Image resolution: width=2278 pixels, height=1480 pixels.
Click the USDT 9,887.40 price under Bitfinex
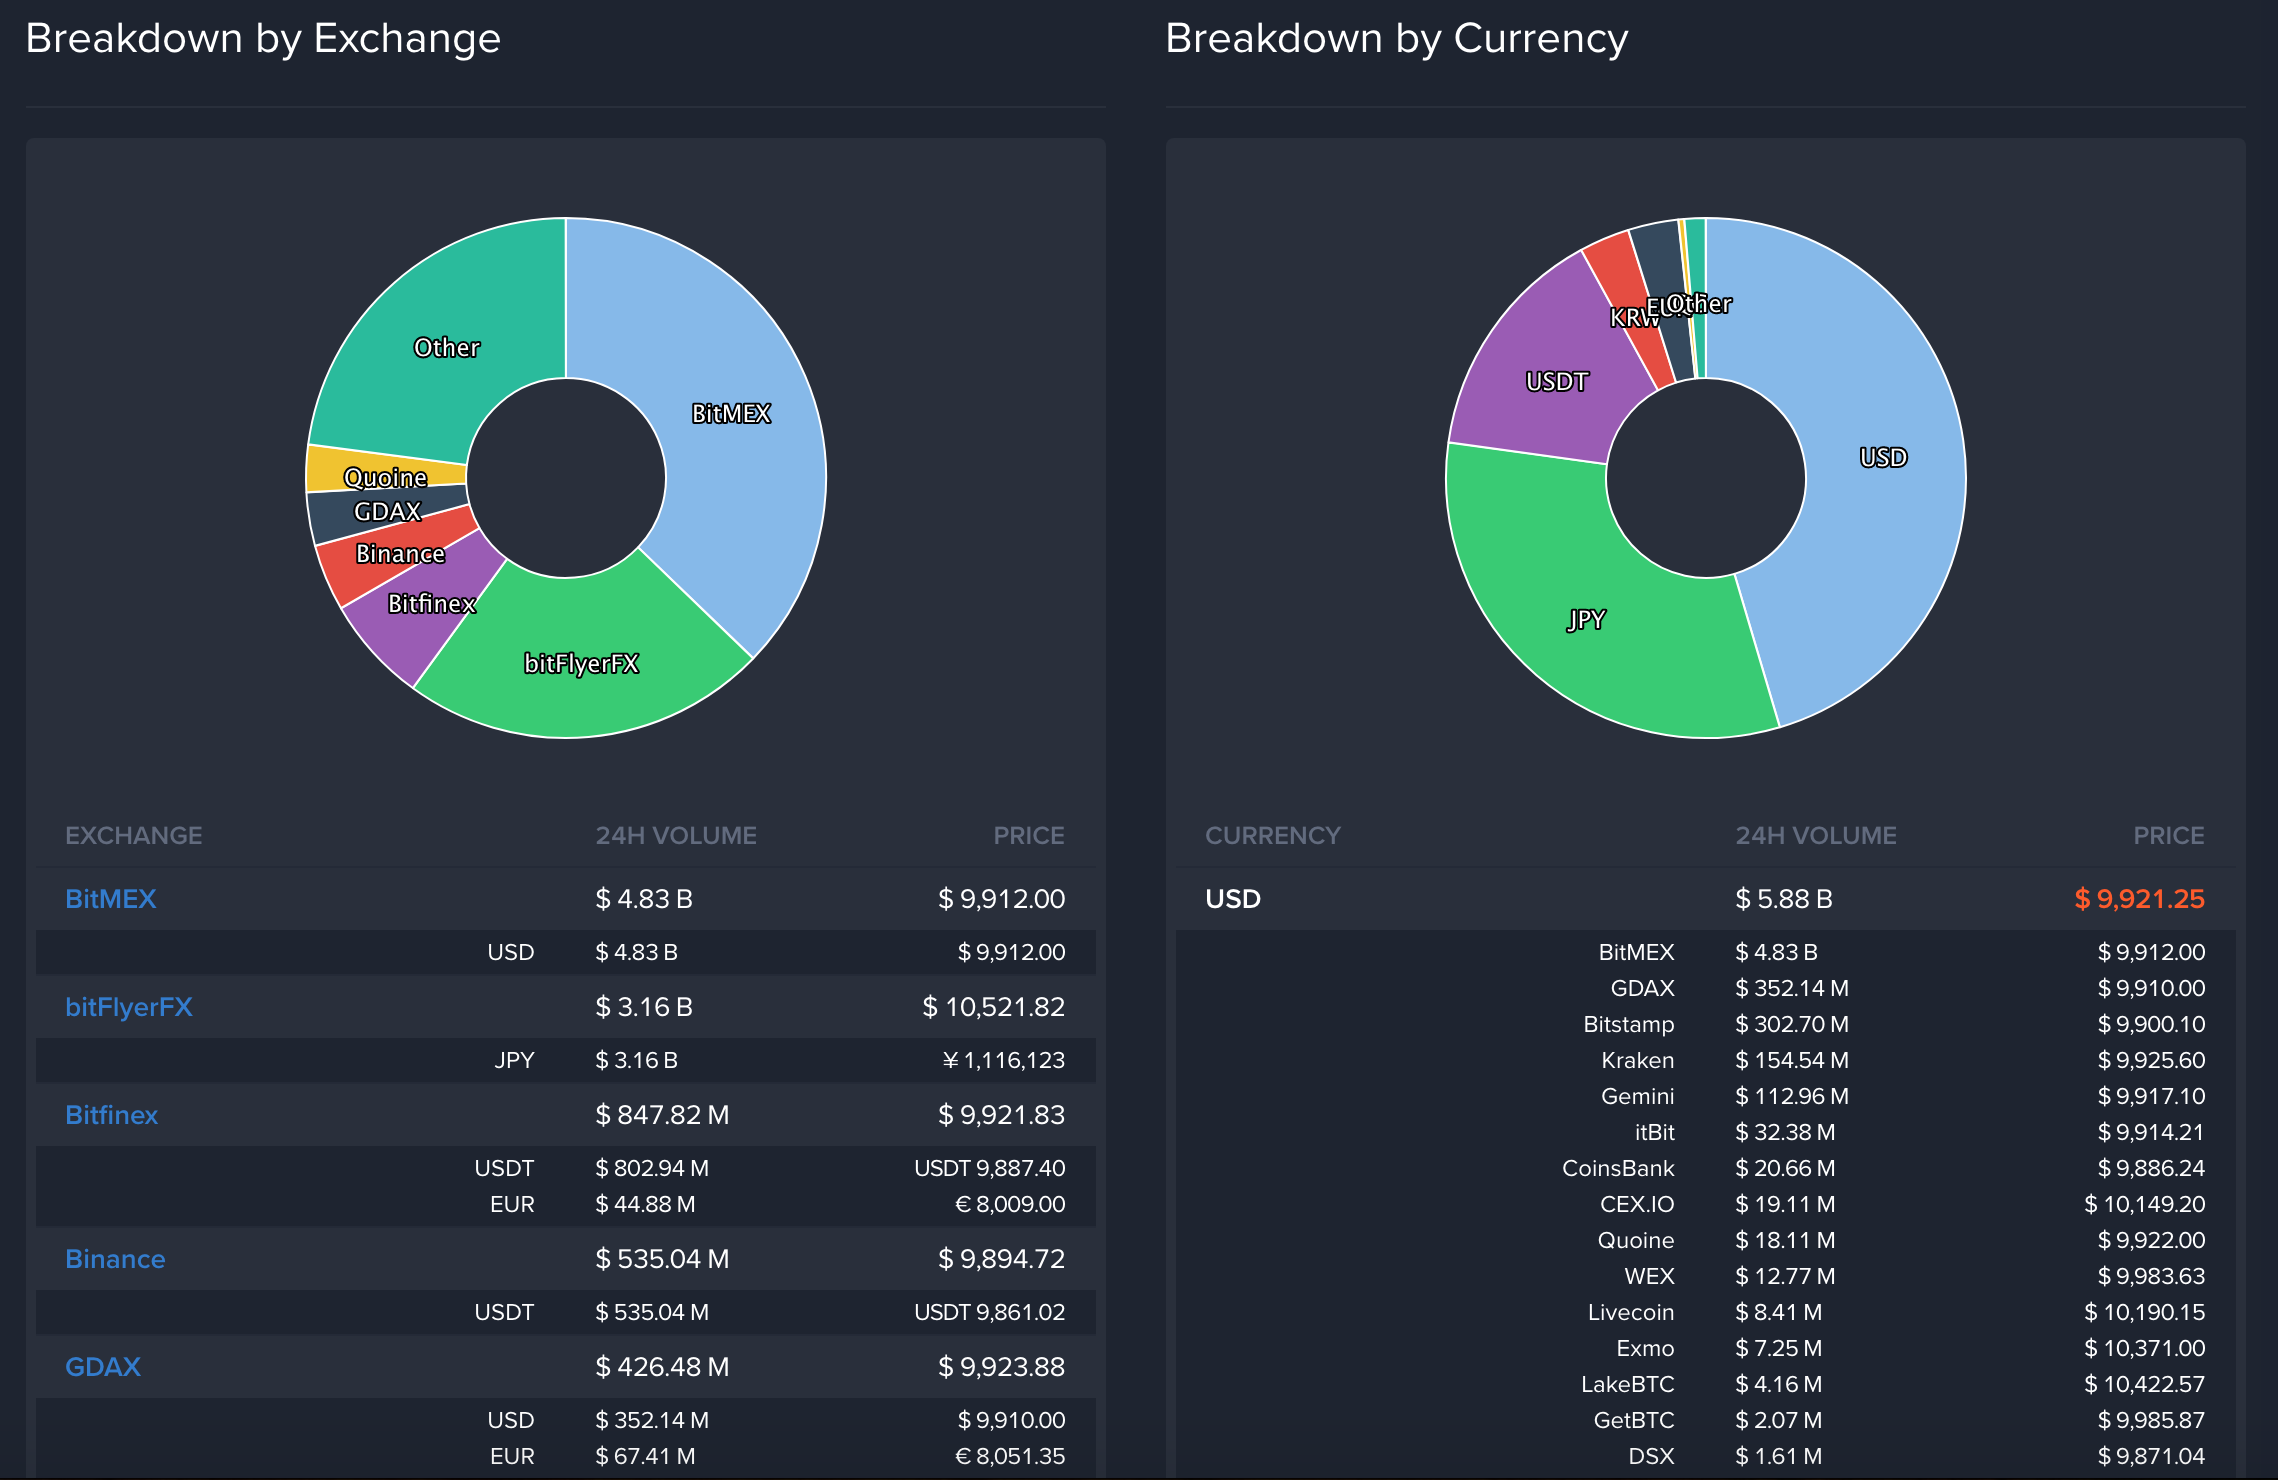[x=990, y=1168]
